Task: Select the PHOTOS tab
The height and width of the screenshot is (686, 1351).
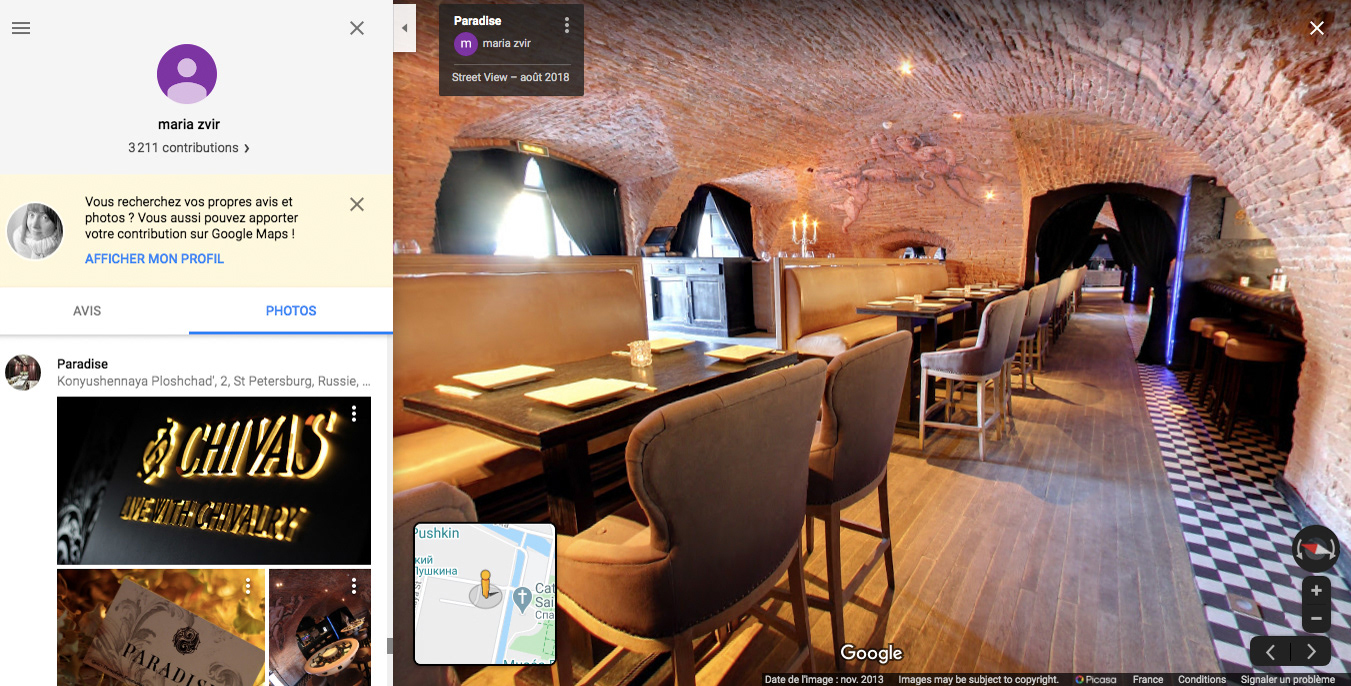Action: point(291,311)
